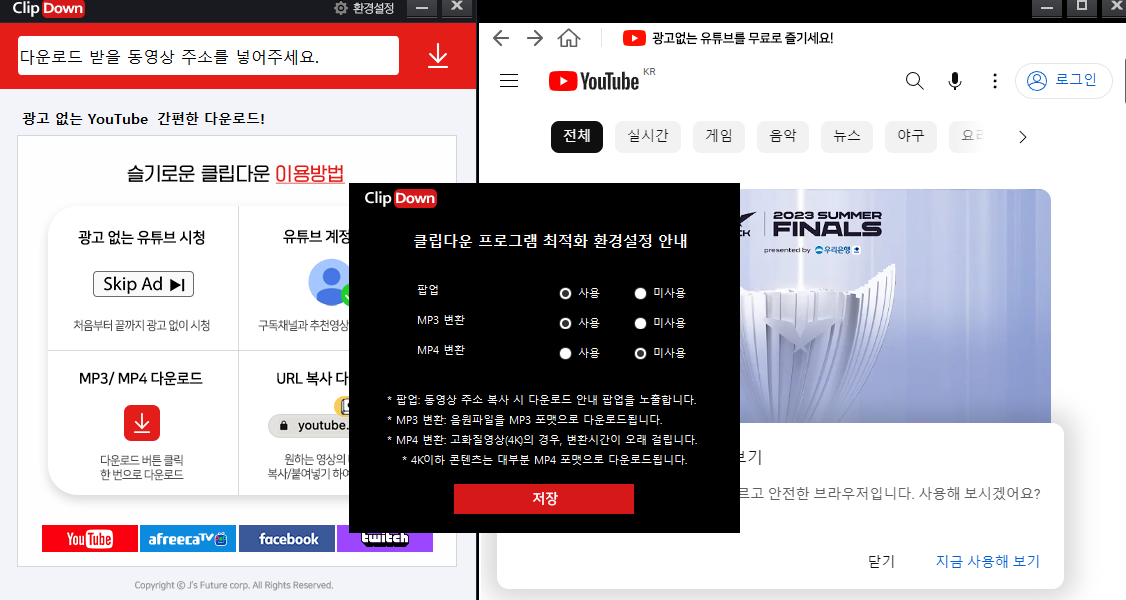Go forward with browser forward arrow

[x=535, y=38]
